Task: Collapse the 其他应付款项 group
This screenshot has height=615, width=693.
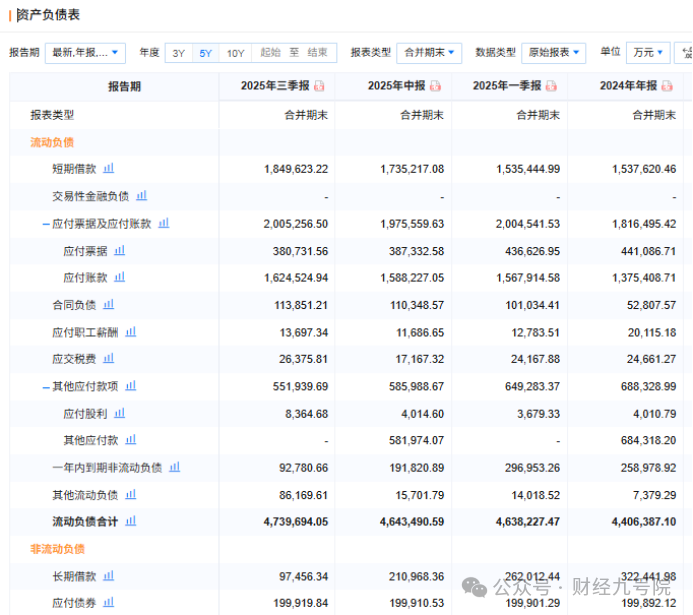Action: coord(46,386)
